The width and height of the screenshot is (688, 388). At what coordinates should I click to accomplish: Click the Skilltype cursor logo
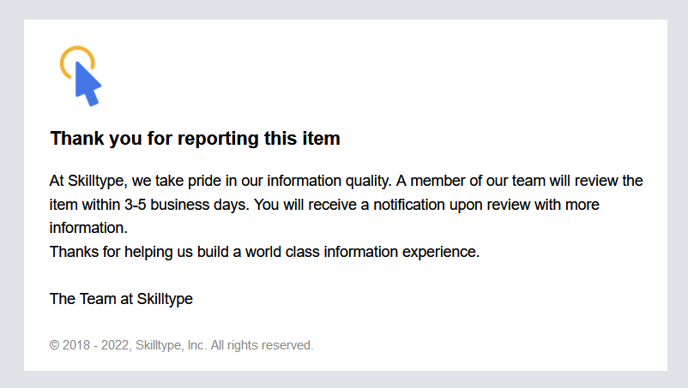pos(81,76)
